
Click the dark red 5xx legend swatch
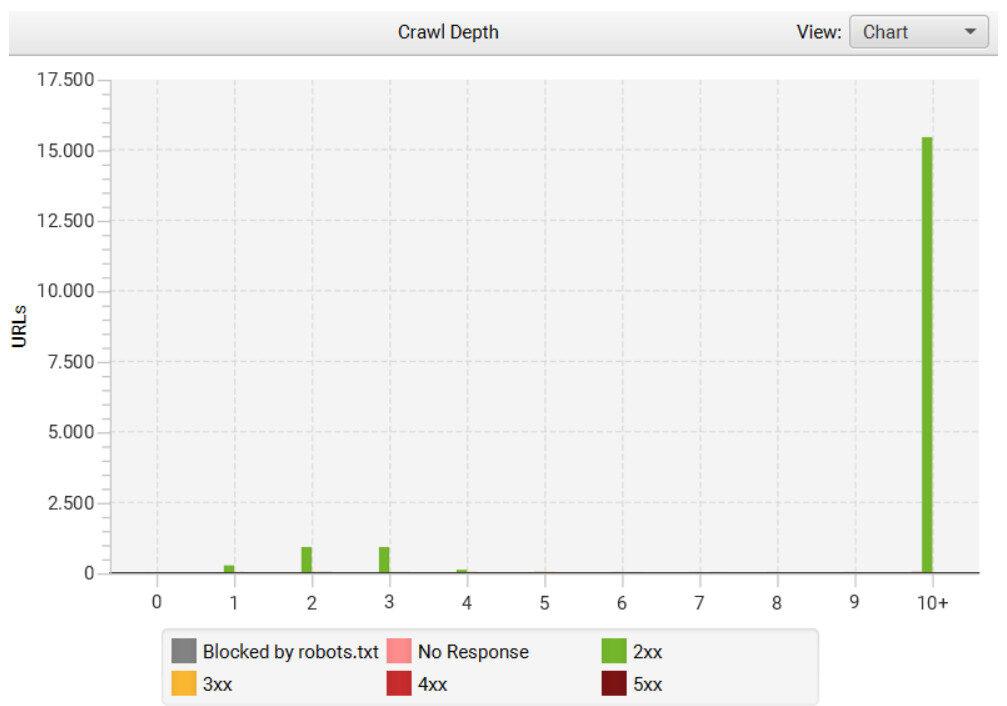[614, 684]
